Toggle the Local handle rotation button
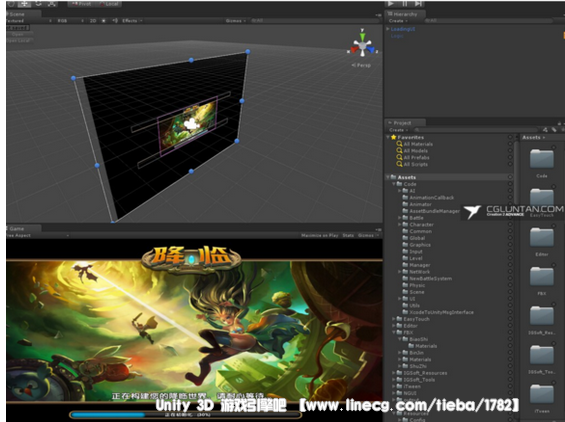This screenshot has width=565, height=422. (108, 4)
